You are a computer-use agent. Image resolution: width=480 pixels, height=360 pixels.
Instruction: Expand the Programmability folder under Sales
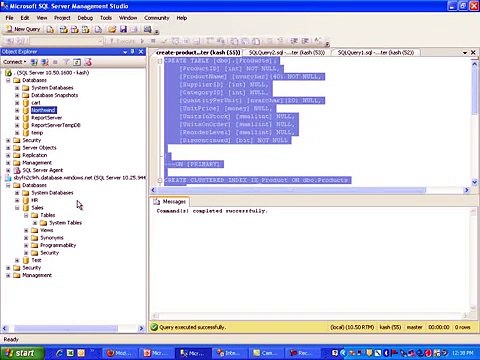(26, 245)
